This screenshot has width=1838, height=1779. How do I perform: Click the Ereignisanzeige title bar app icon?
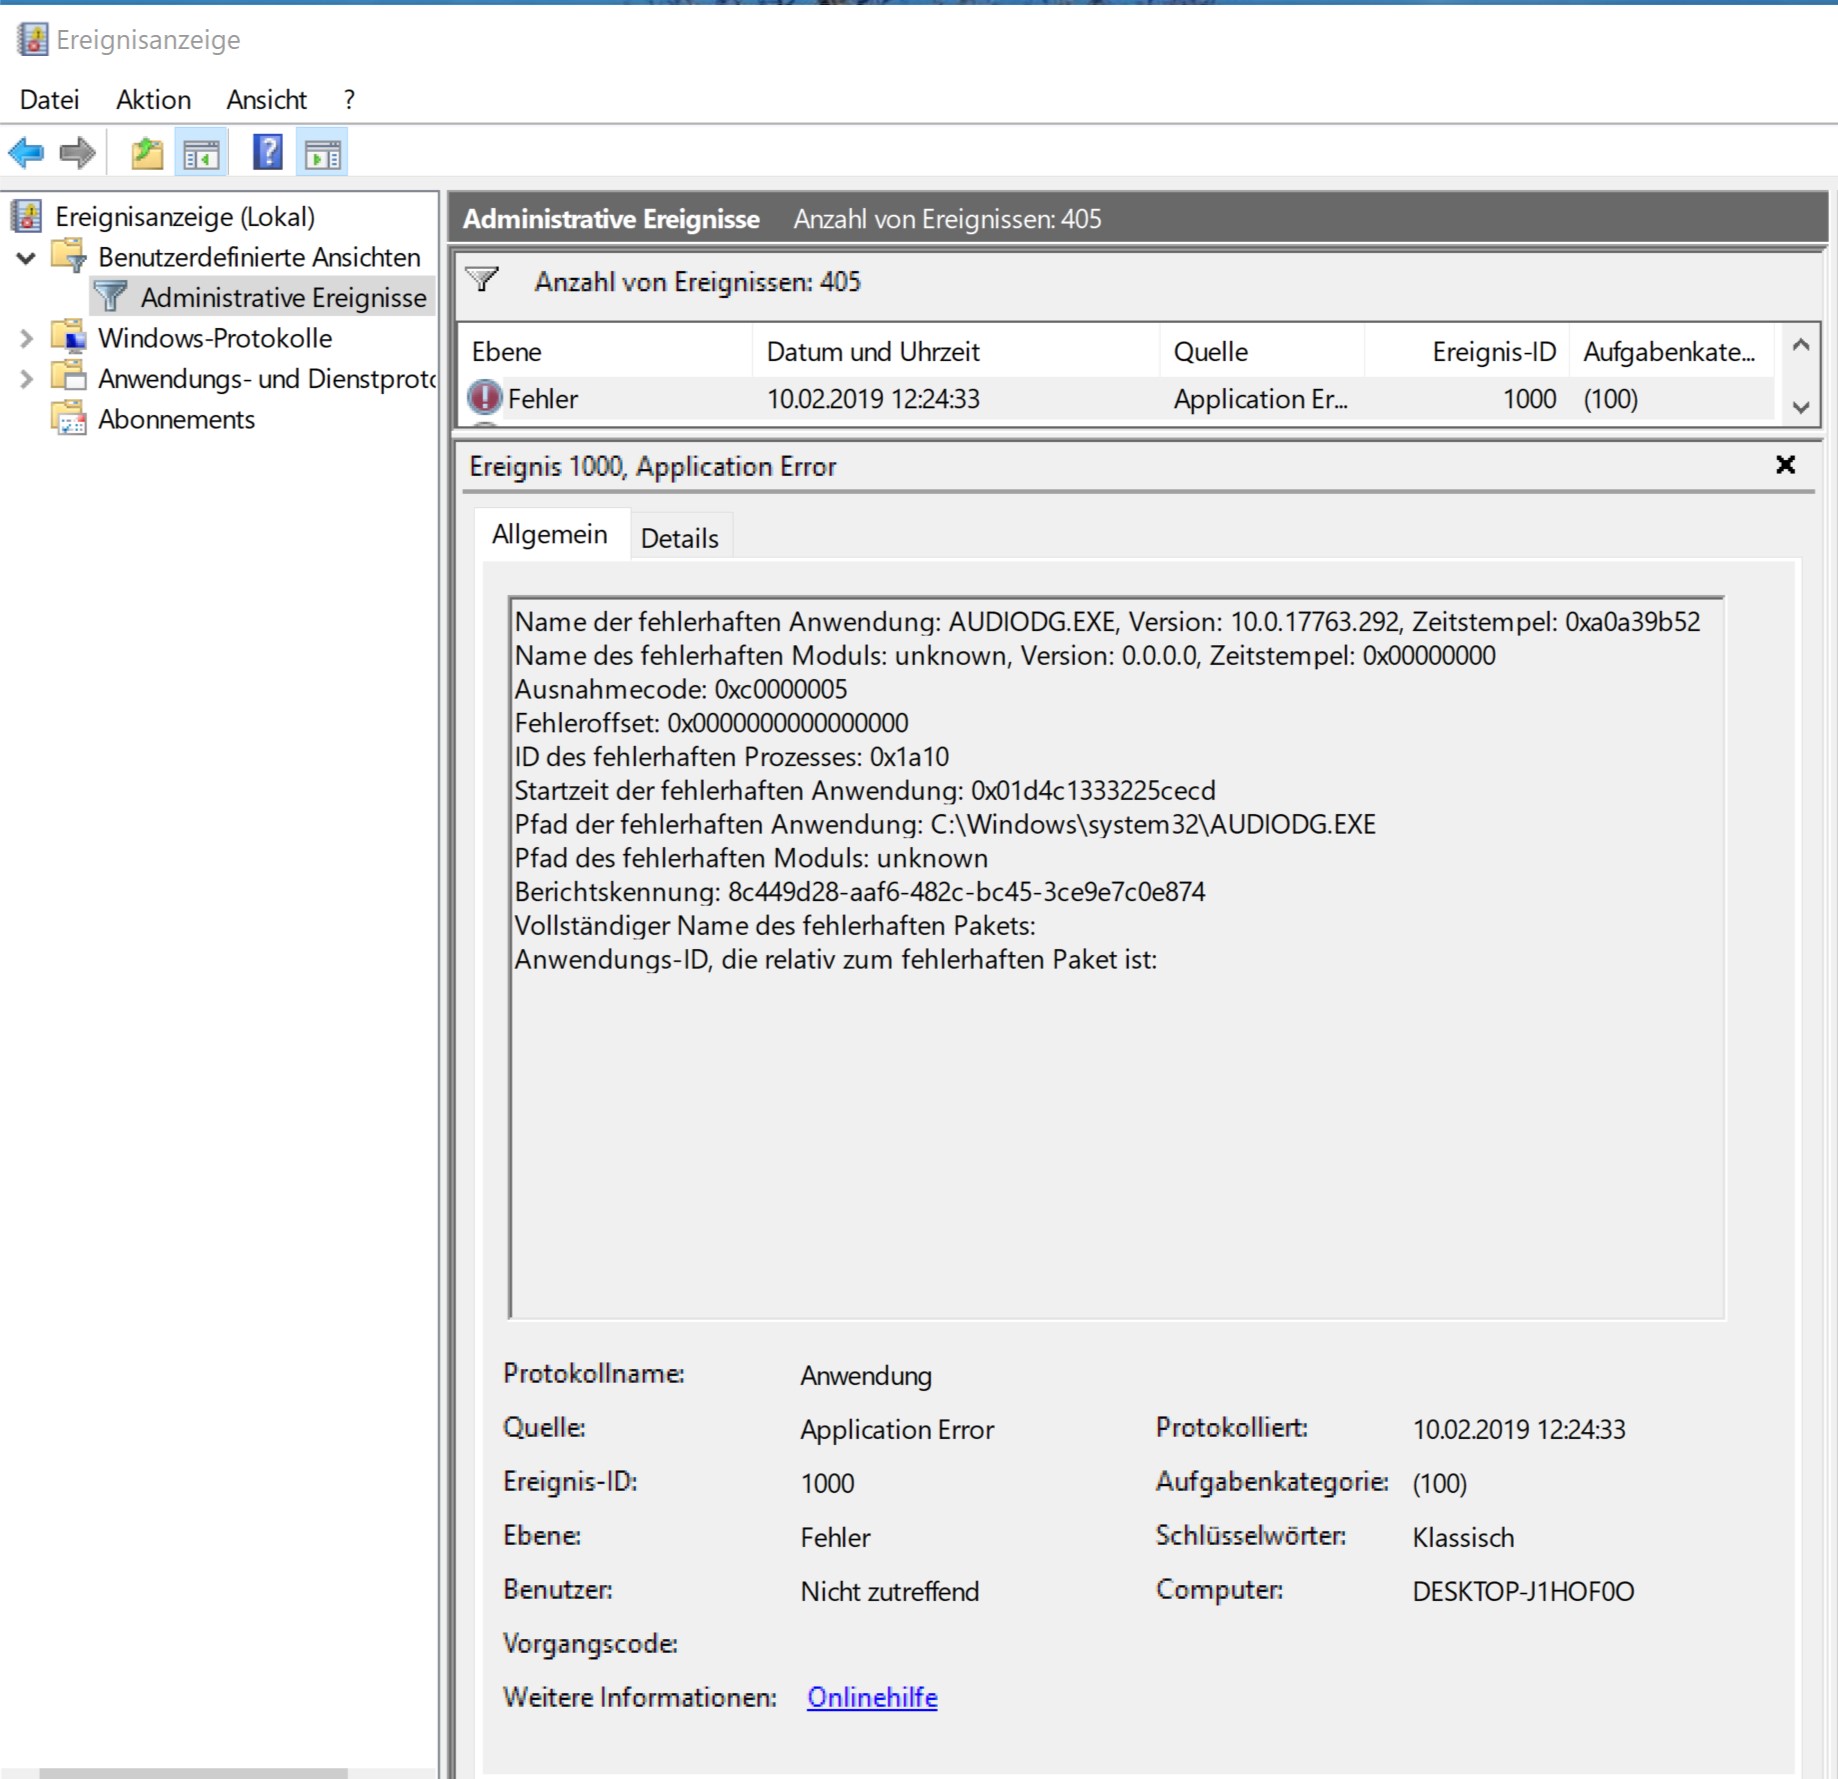point(33,39)
